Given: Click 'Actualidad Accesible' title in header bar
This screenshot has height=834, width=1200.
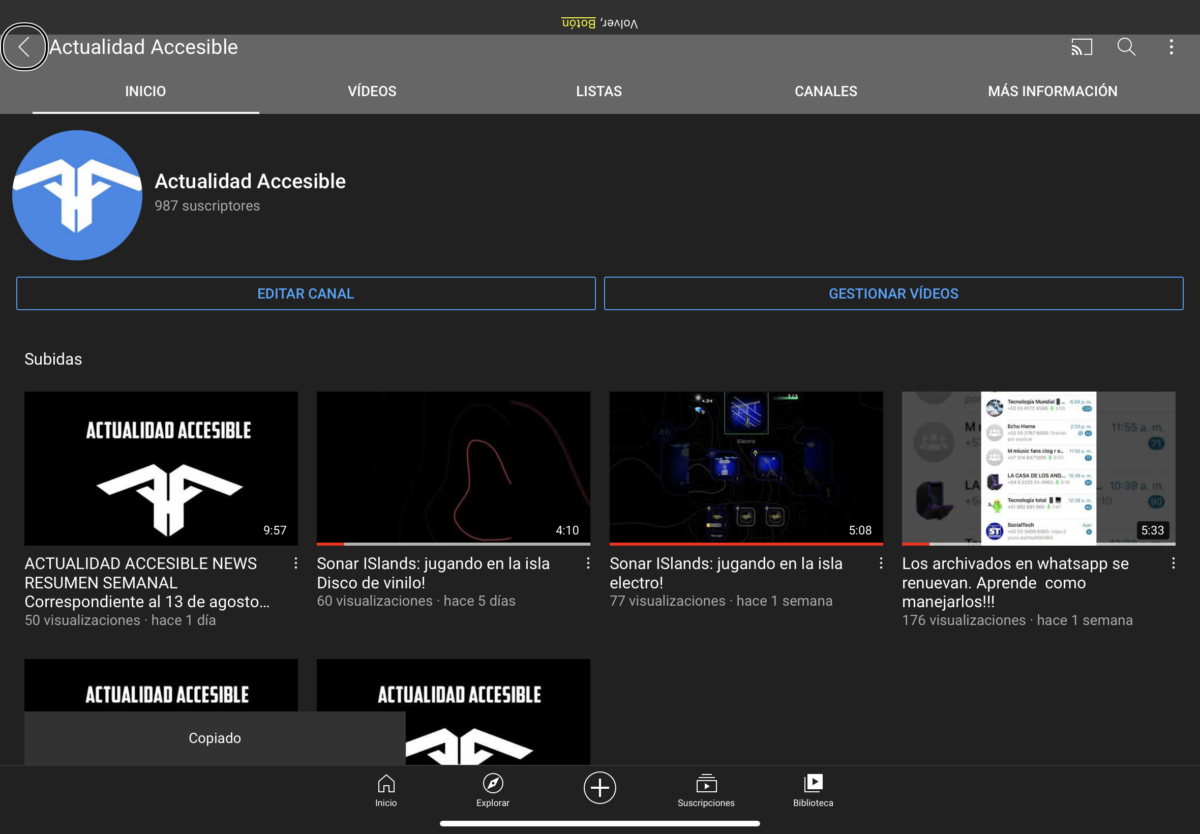Looking at the screenshot, I should 144,47.
